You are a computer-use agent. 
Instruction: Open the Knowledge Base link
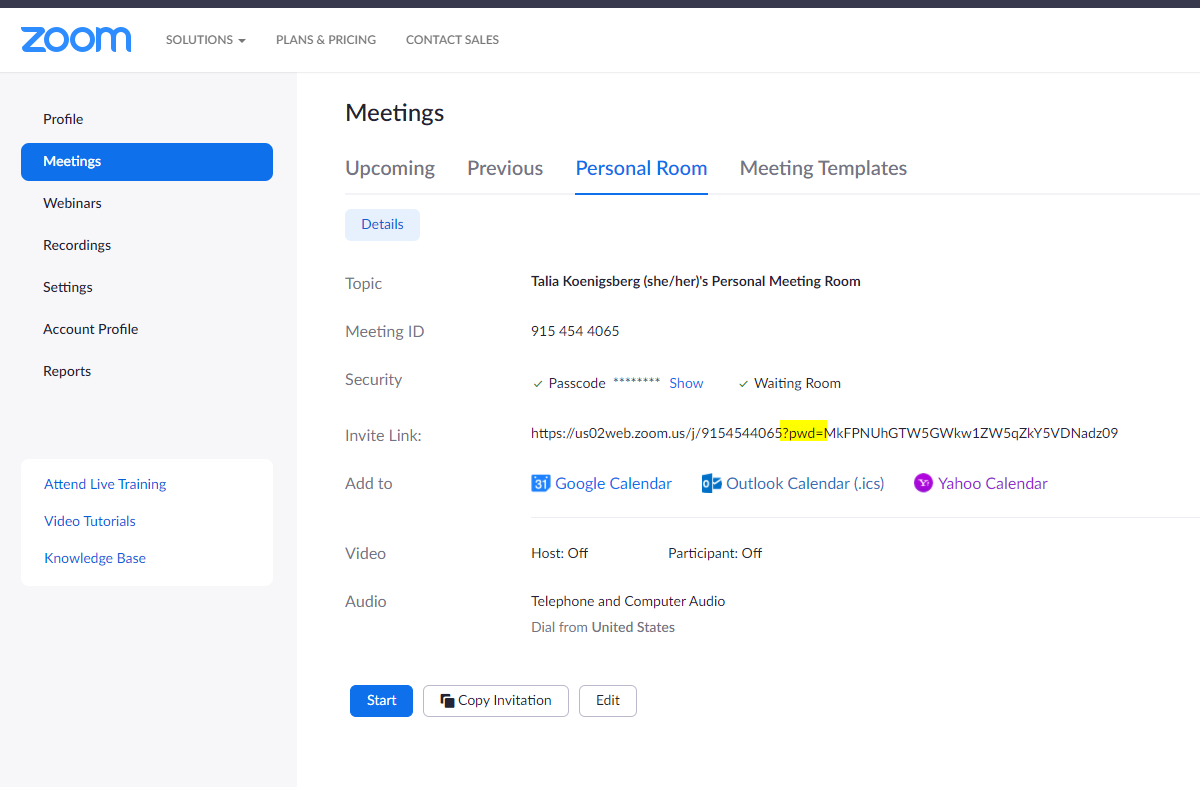point(95,558)
